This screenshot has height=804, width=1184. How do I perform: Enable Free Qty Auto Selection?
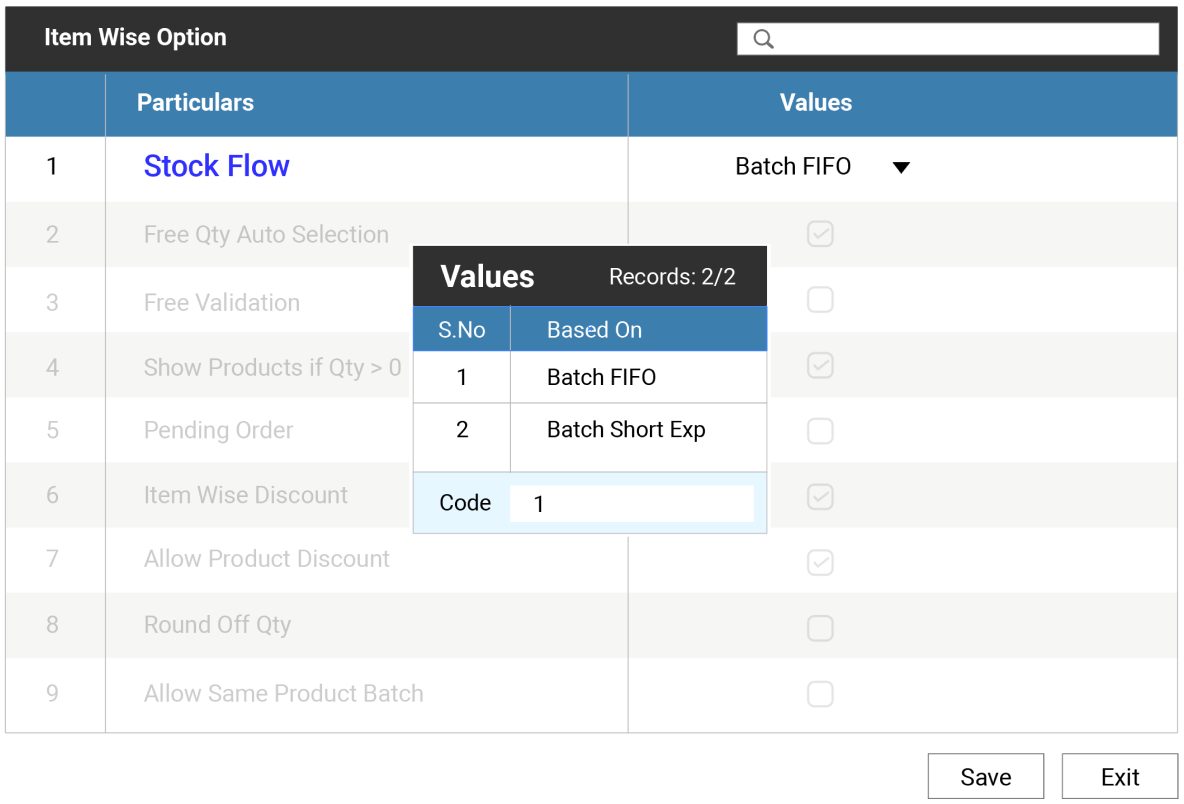click(820, 233)
